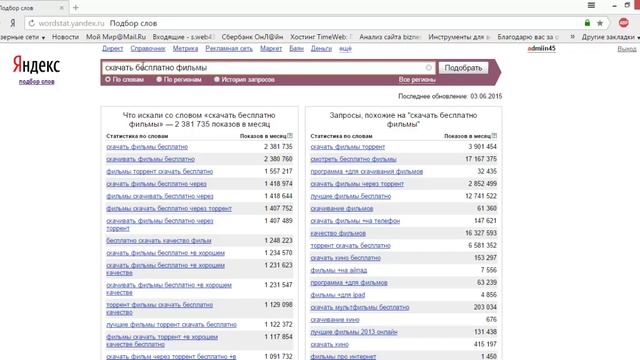Open the Маркет service link
Image resolution: width=640 pixels, height=360 pixels.
click(271, 49)
